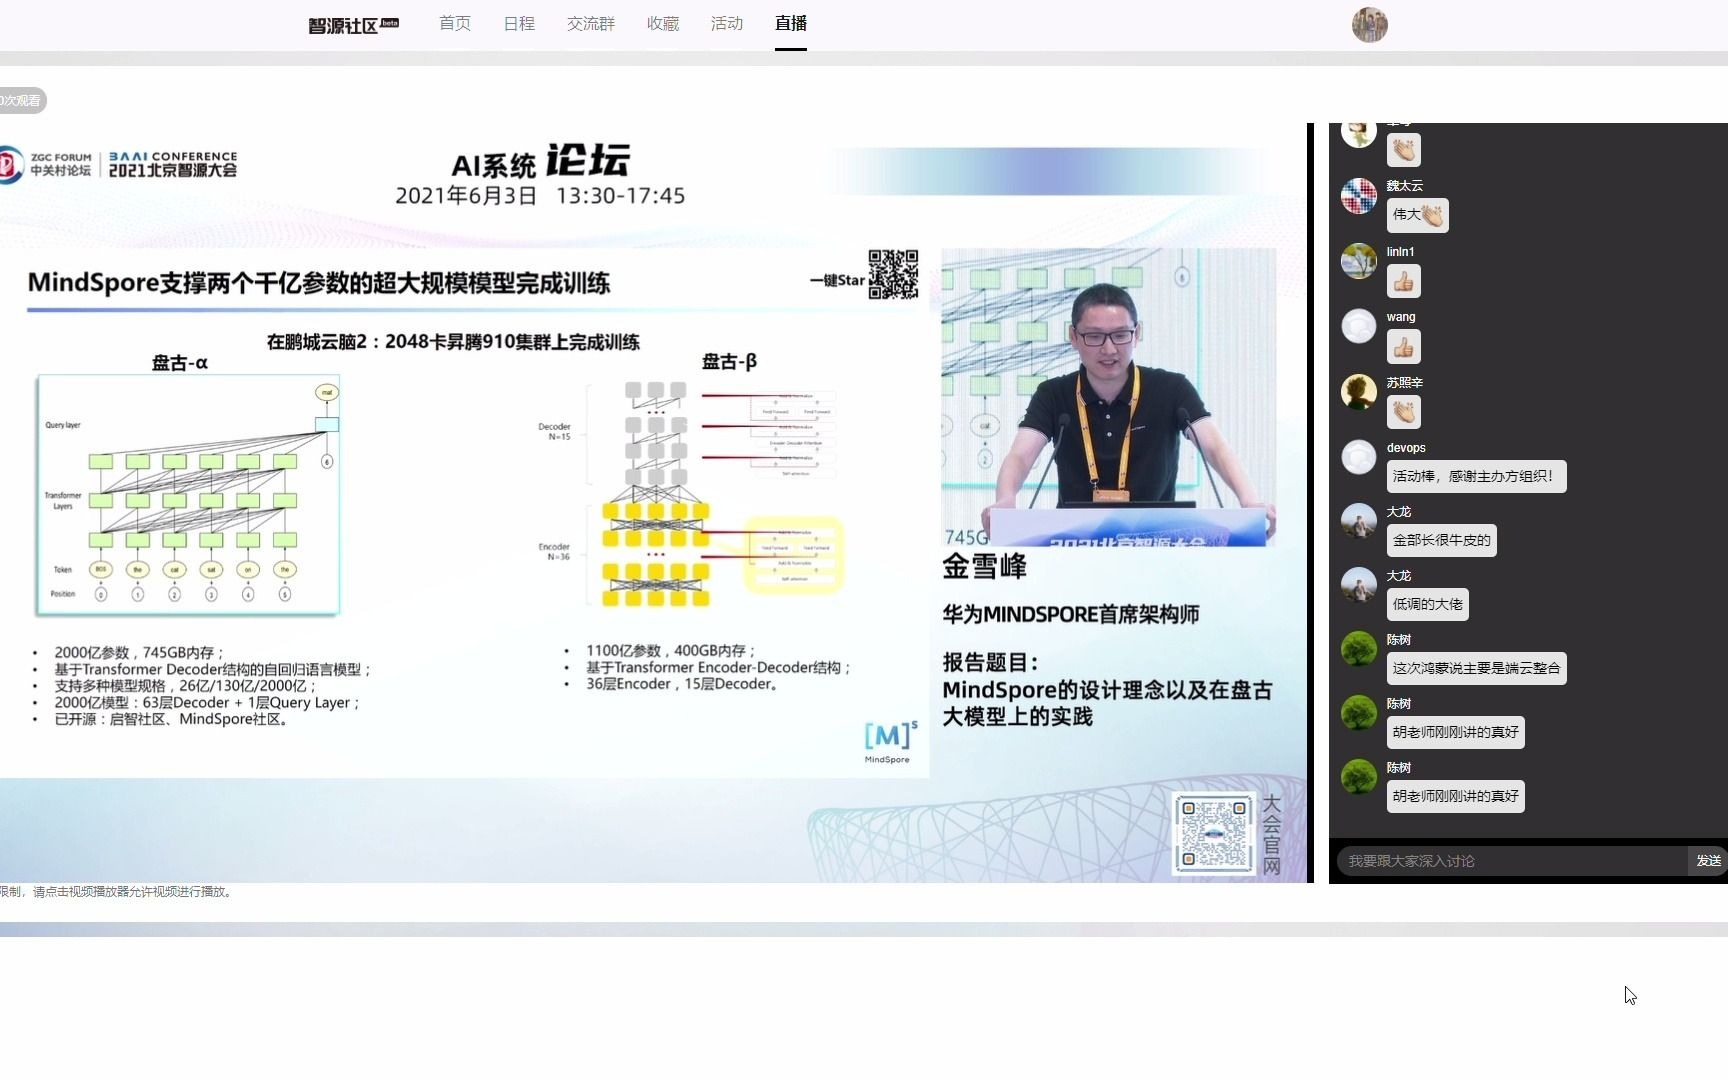This screenshot has width=1728, height=1080.
Task: Click wang's chat avatar
Action: (x=1359, y=326)
